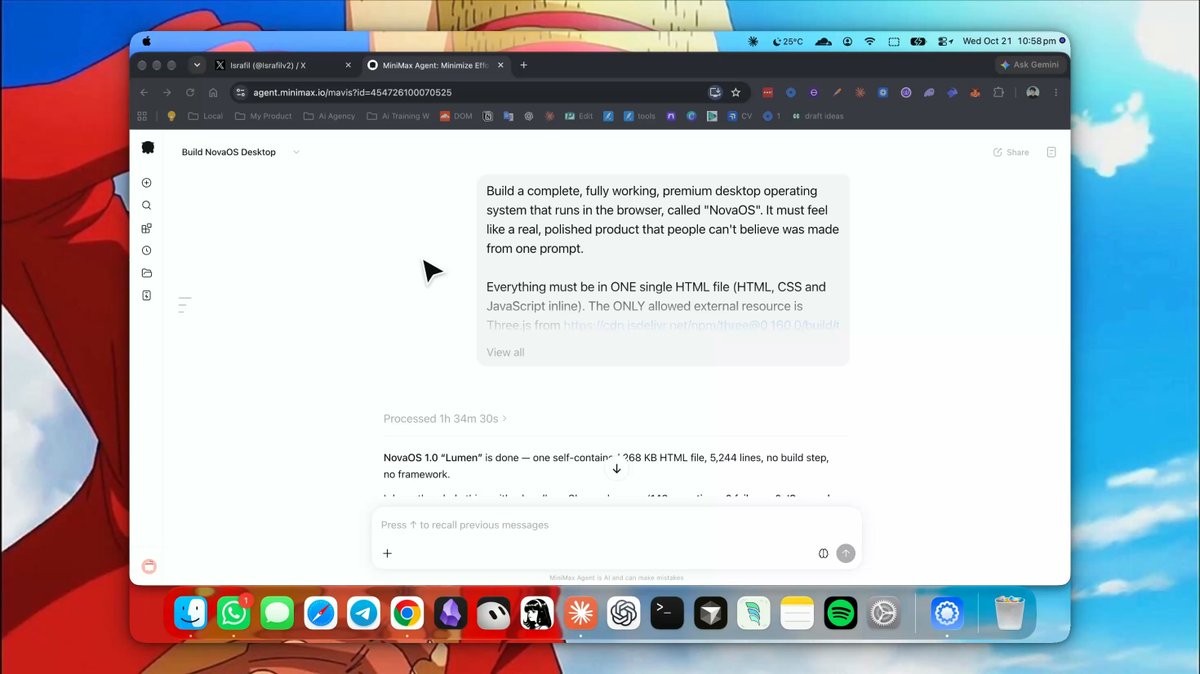Click the circle icon left of send button
The image size is (1200, 674).
point(824,553)
